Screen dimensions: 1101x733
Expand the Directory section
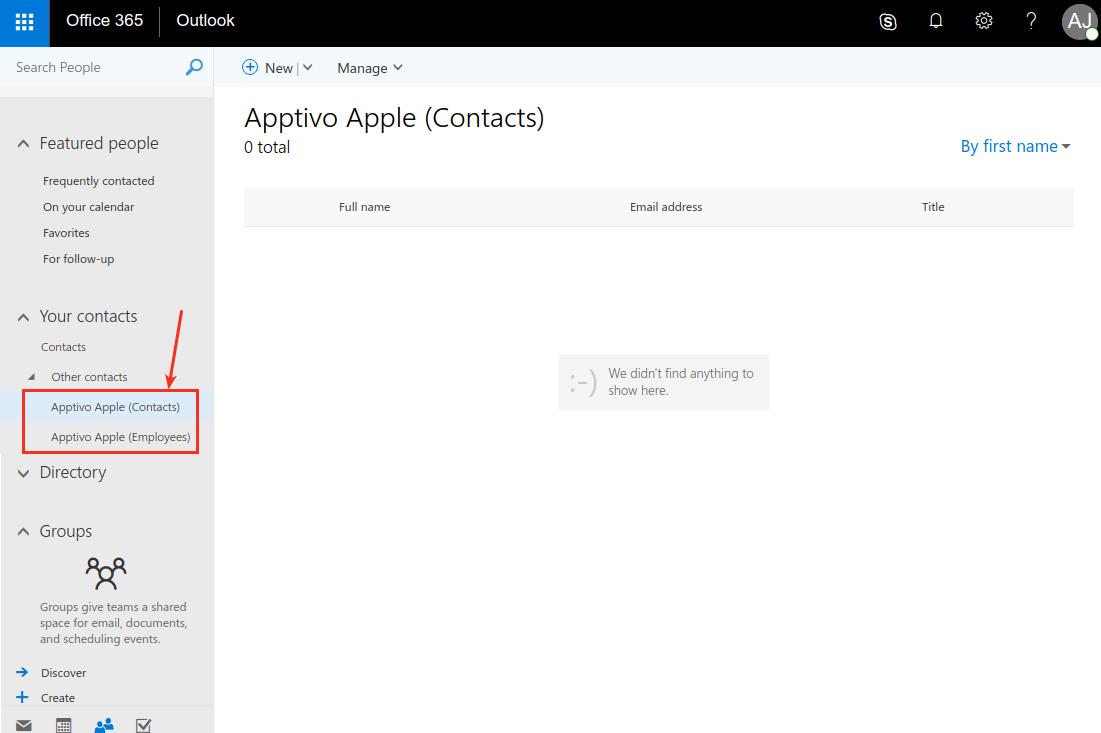coord(23,473)
